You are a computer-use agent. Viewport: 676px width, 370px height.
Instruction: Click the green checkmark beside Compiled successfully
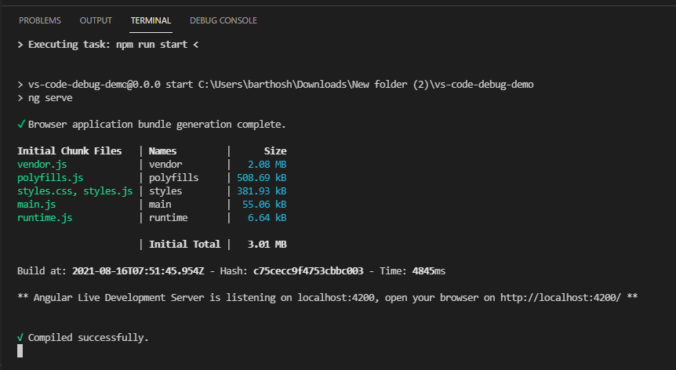(x=20, y=338)
